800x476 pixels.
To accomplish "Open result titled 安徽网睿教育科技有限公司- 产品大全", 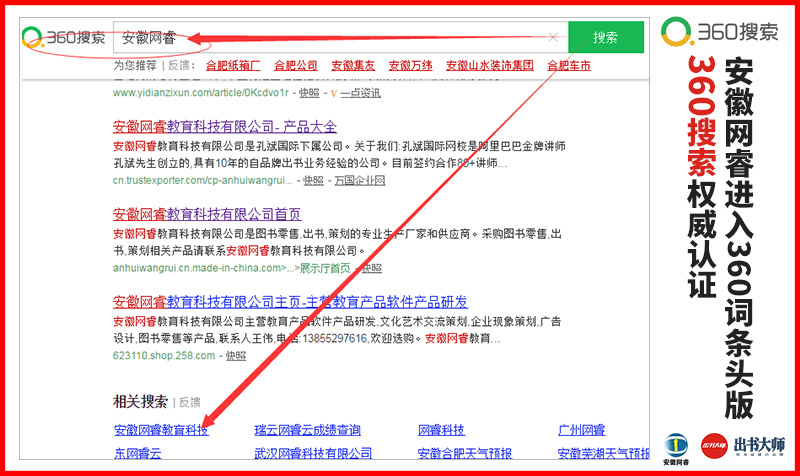I will [x=225, y=127].
